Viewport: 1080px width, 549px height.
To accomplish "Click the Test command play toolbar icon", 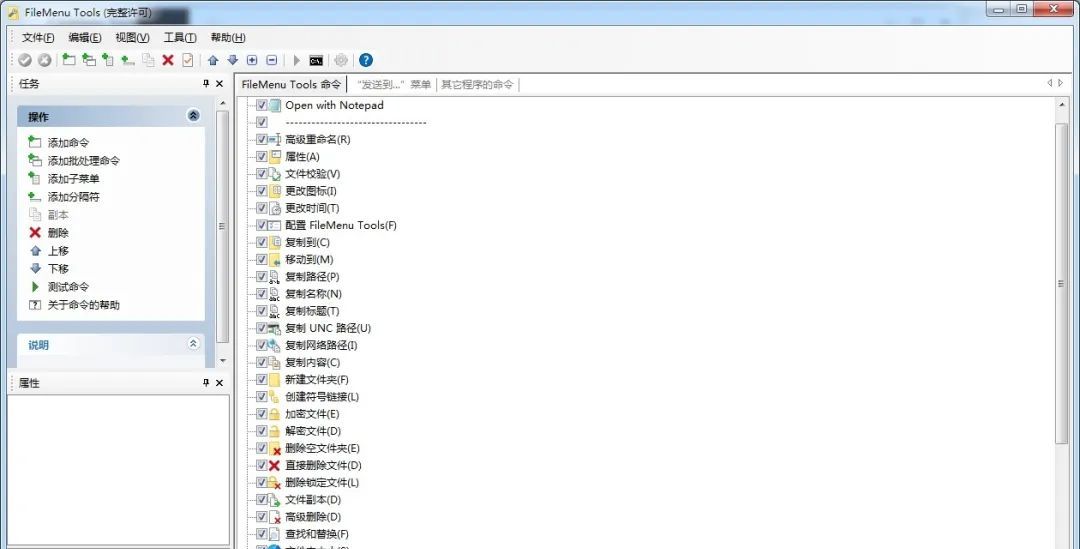I will tap(297, 61).
